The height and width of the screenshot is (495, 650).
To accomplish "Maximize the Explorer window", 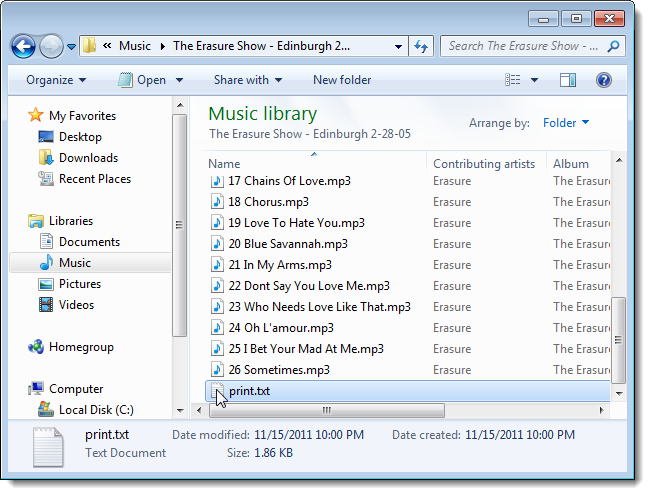I will (576, 19).
